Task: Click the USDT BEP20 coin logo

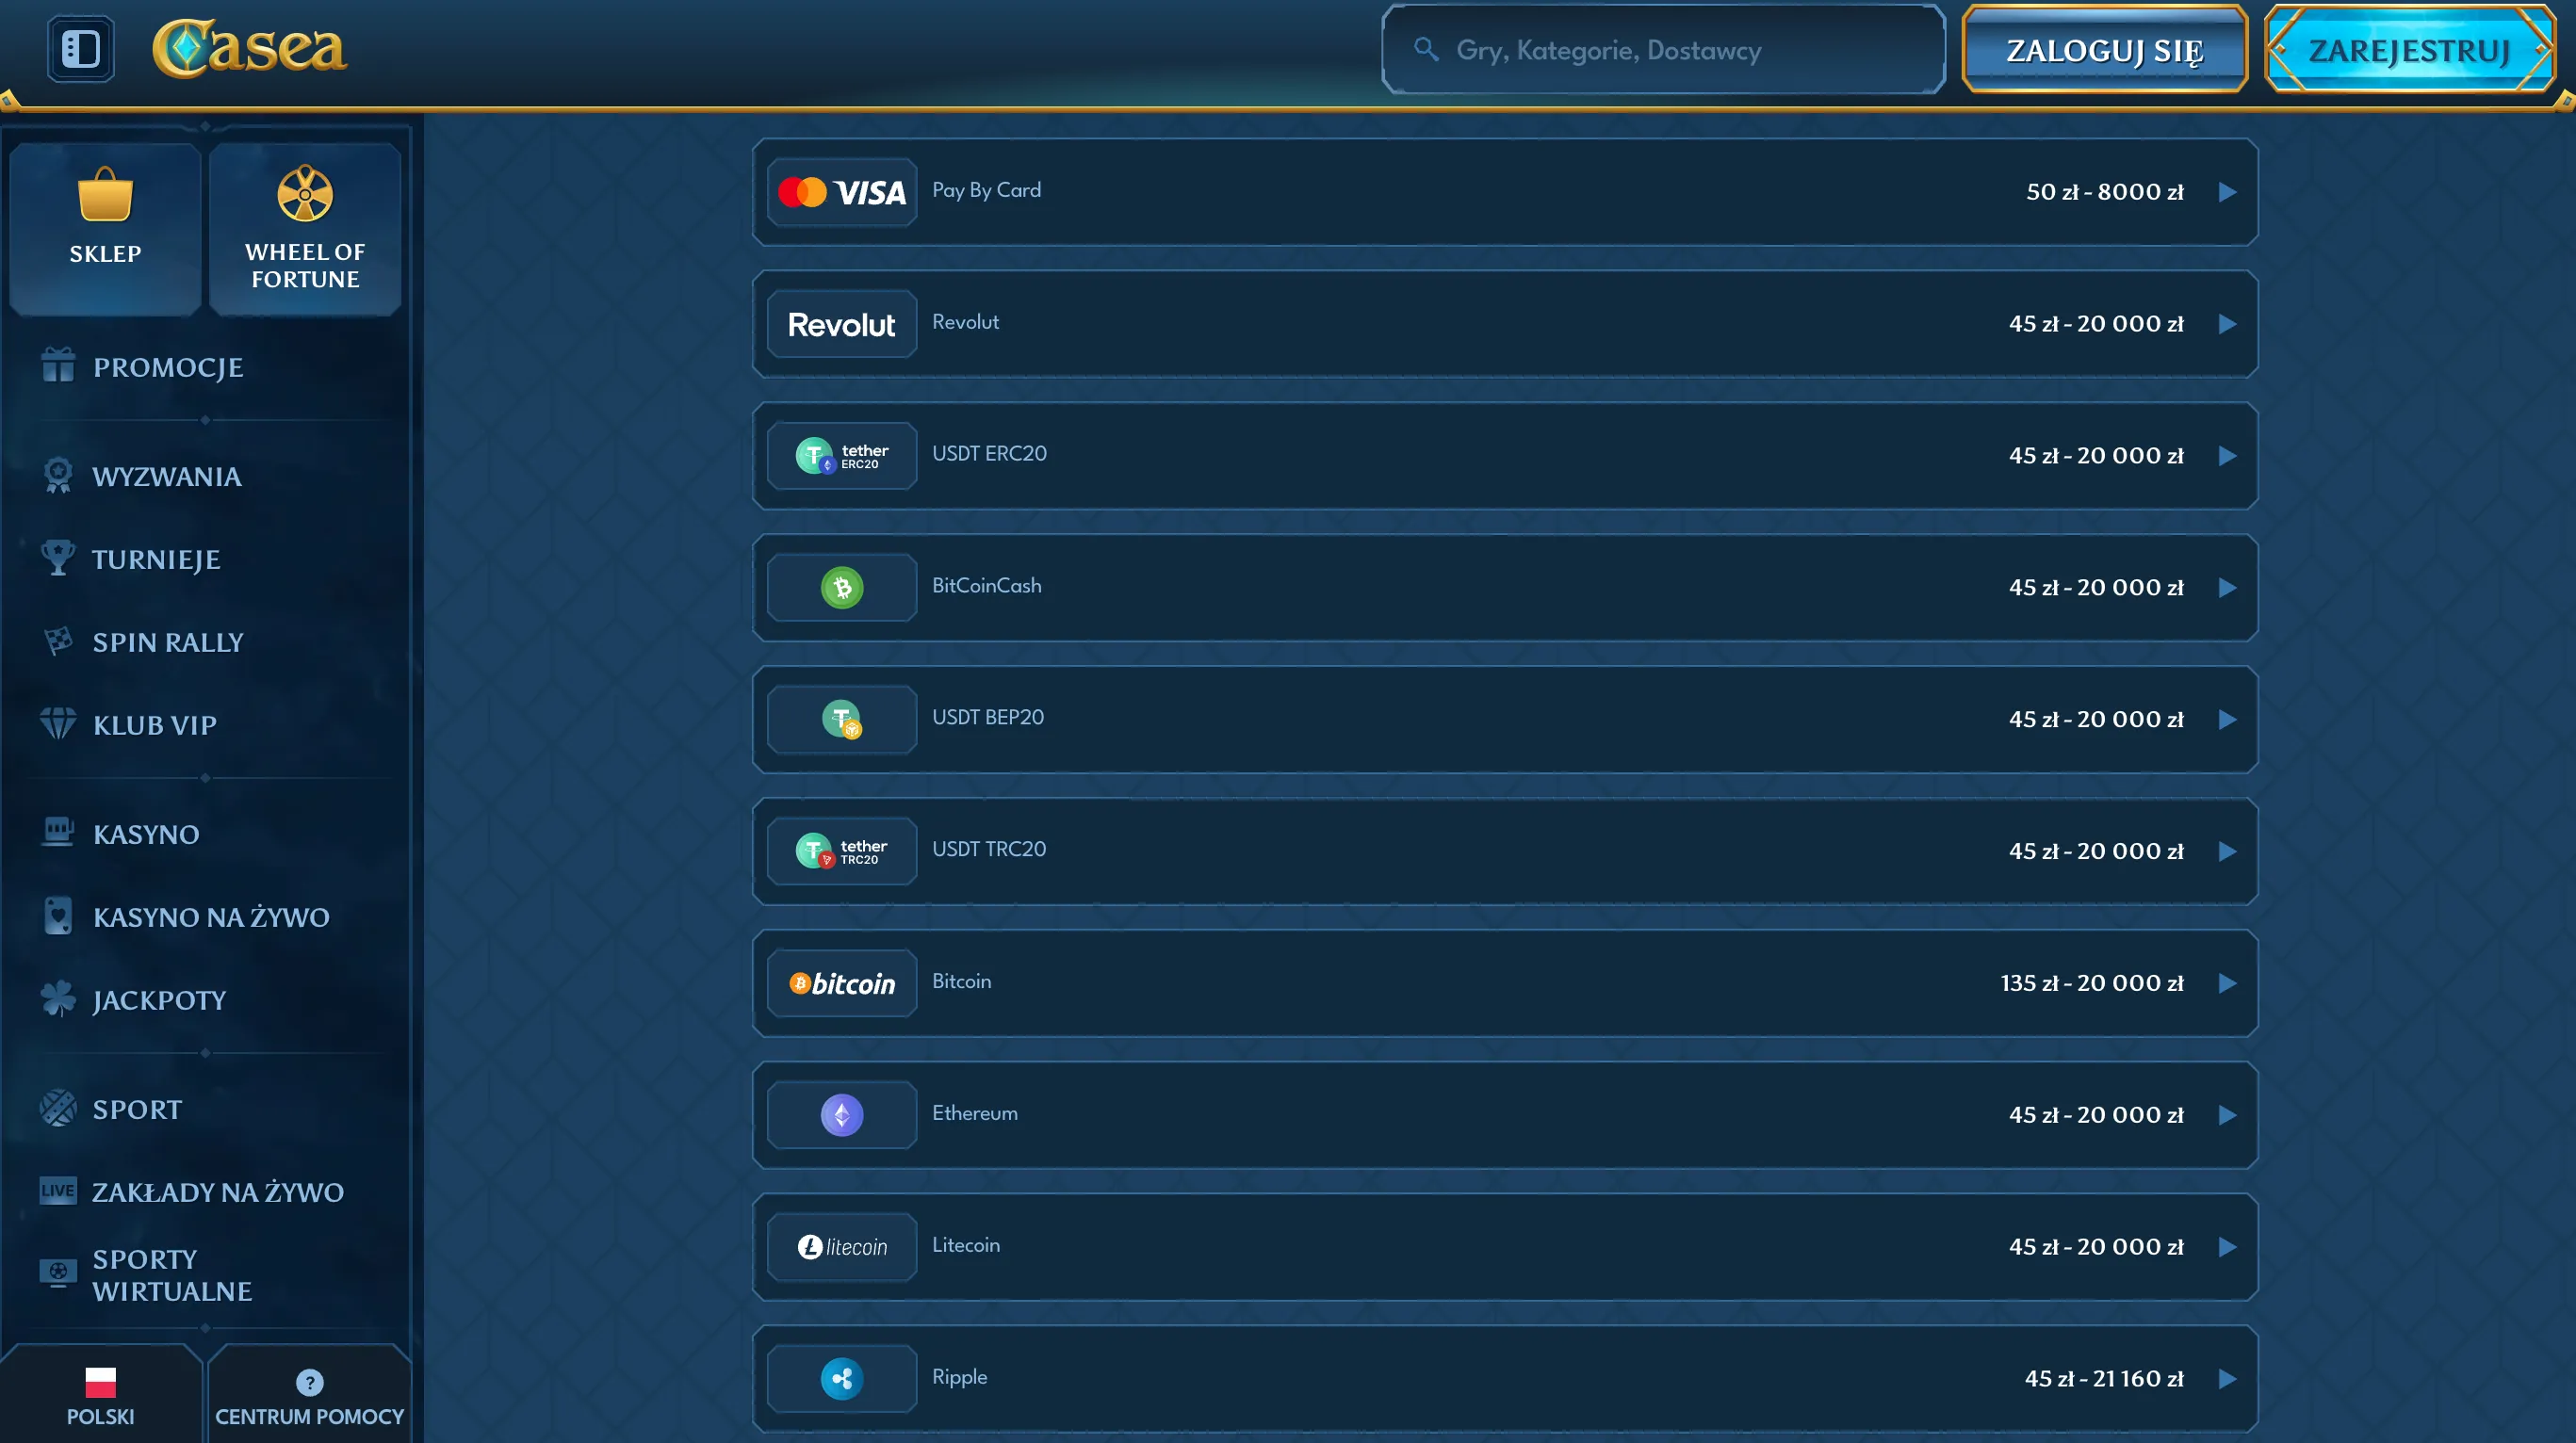Action: [x=842, y=720]
